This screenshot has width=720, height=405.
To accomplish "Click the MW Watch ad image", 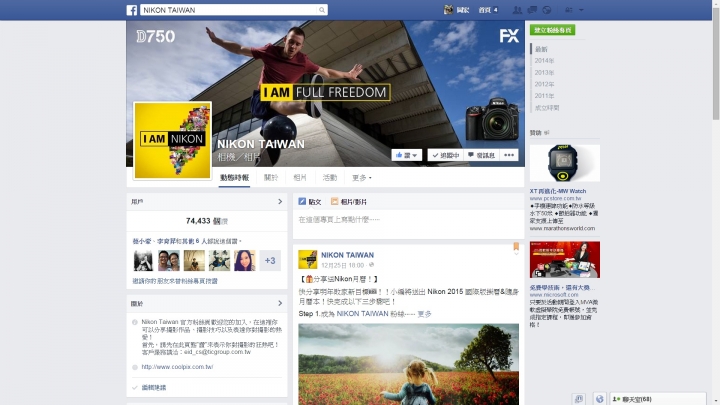I will tap(565, 163).
